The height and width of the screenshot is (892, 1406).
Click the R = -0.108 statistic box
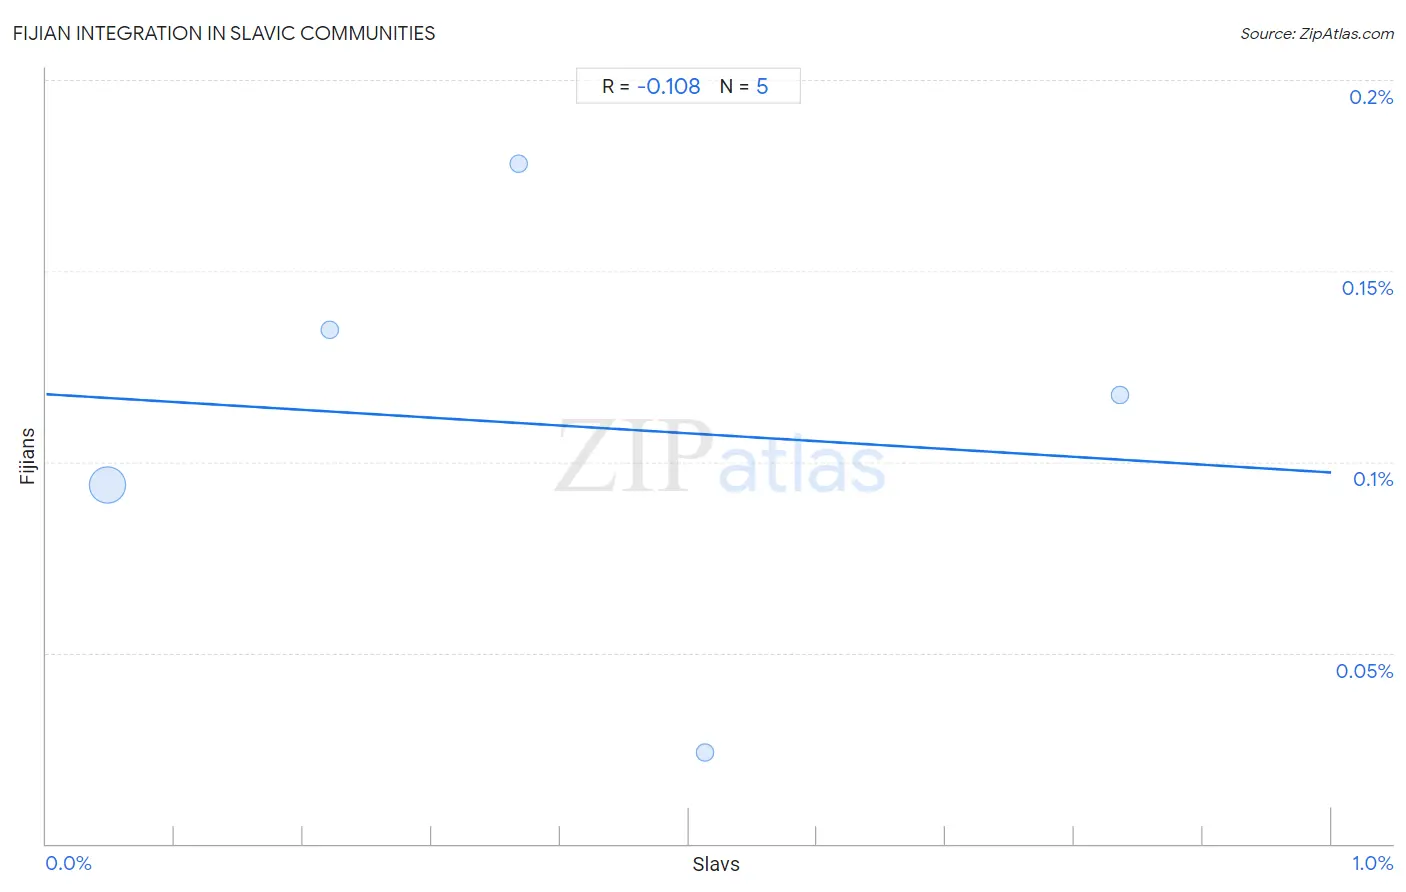click(x=651, y=86)
